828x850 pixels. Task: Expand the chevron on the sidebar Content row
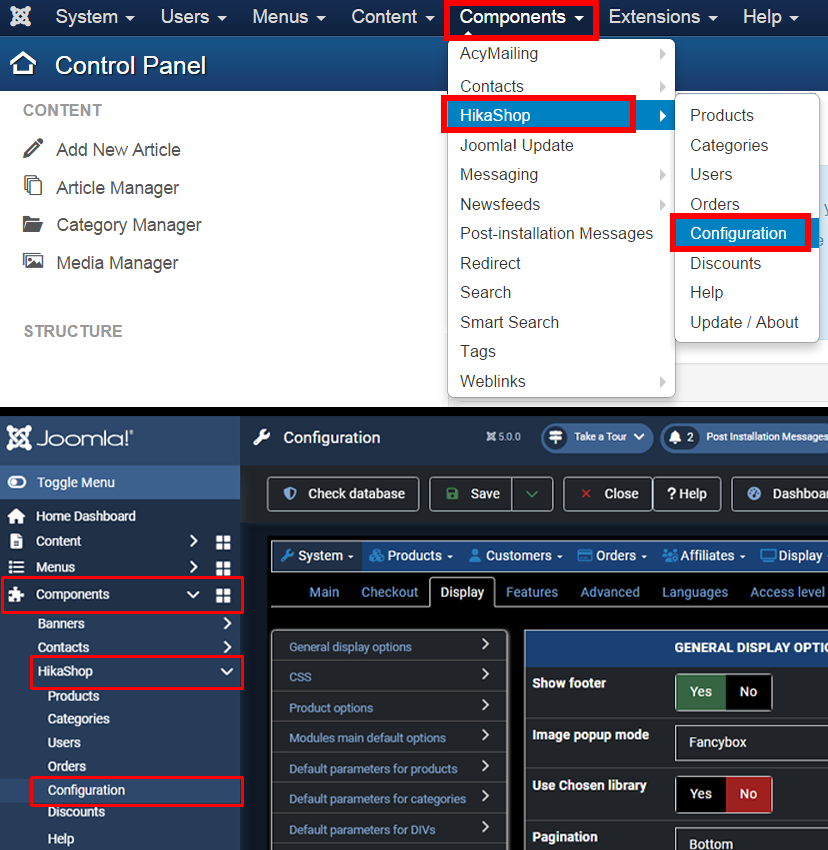coord(193,541)
